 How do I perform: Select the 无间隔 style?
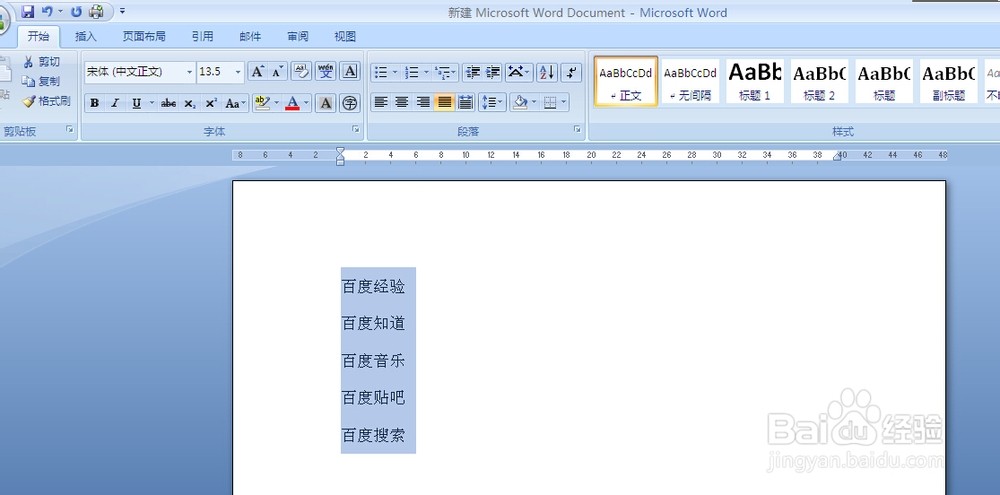point(690,81)
